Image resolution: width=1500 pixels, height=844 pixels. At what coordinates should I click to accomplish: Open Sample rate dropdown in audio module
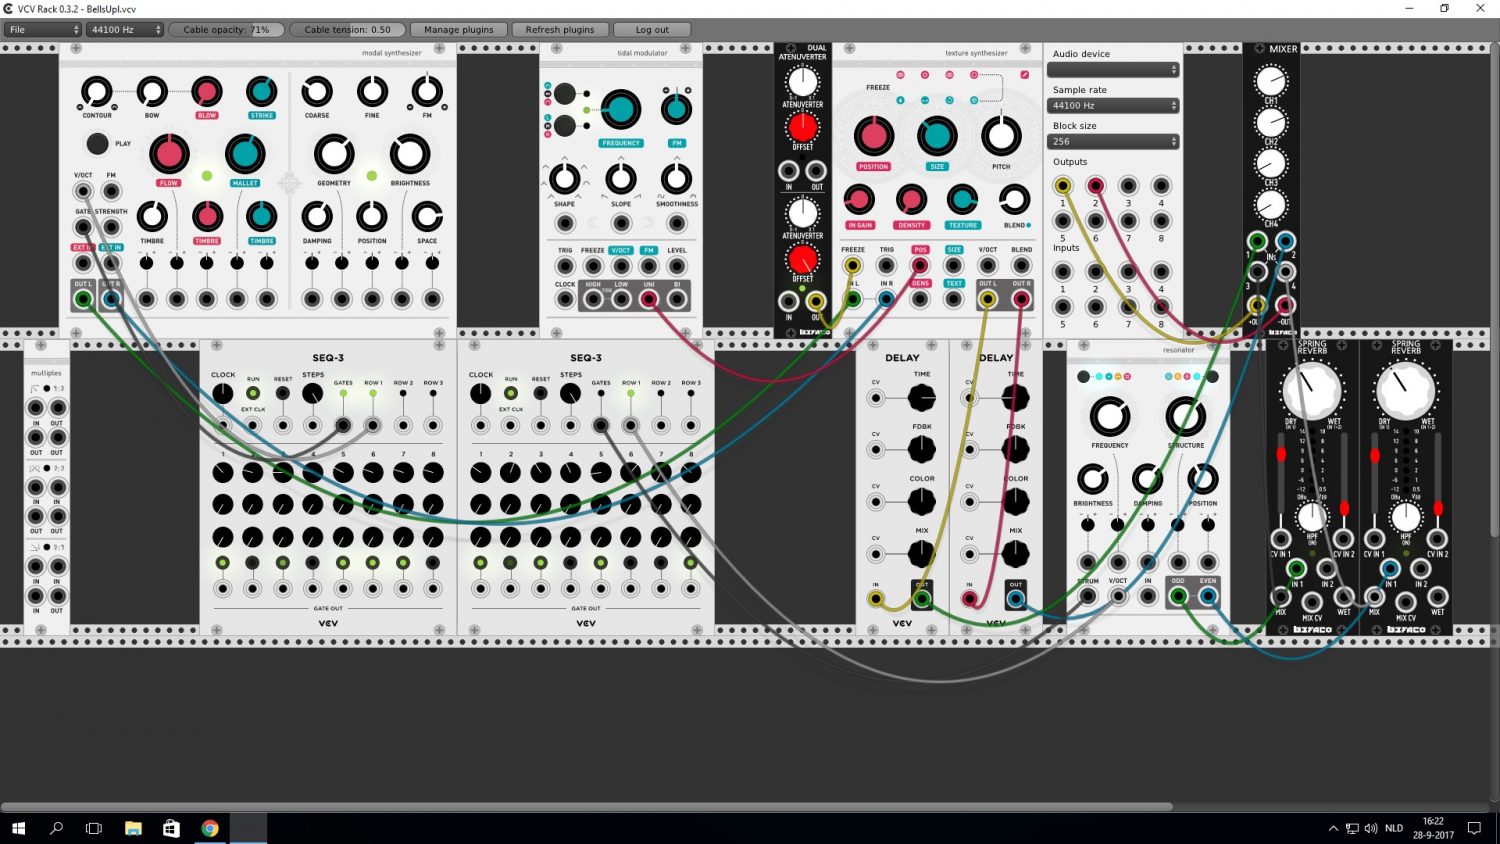pyautogui.click(x=1113, y=106)
